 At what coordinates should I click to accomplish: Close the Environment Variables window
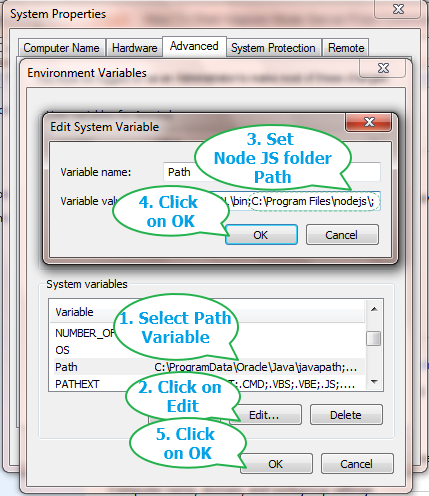click(383, 68)
